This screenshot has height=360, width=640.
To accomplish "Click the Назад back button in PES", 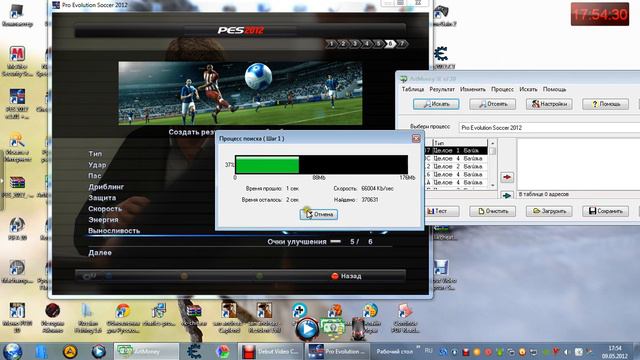I will click(346, 276).
